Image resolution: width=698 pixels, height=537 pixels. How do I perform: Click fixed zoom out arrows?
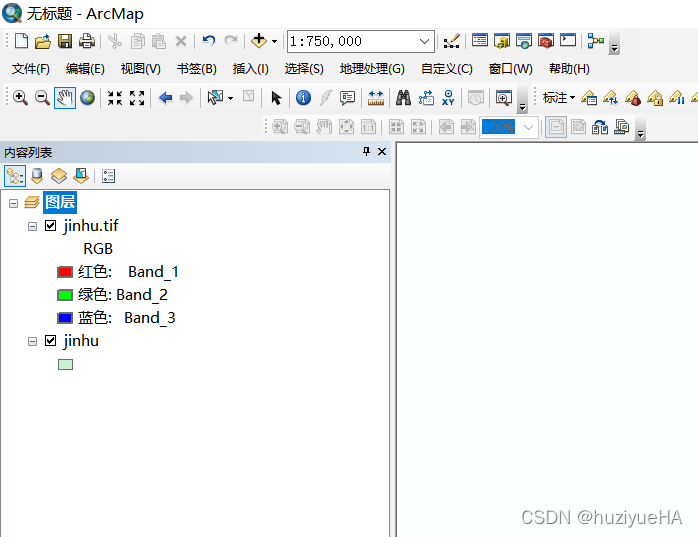(137, 98)
